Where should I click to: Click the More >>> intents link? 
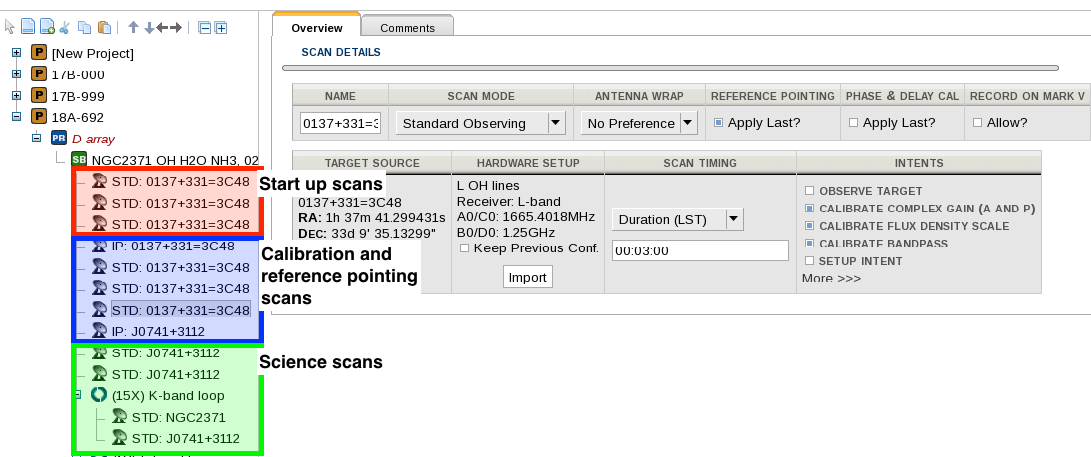pos(831,278)
